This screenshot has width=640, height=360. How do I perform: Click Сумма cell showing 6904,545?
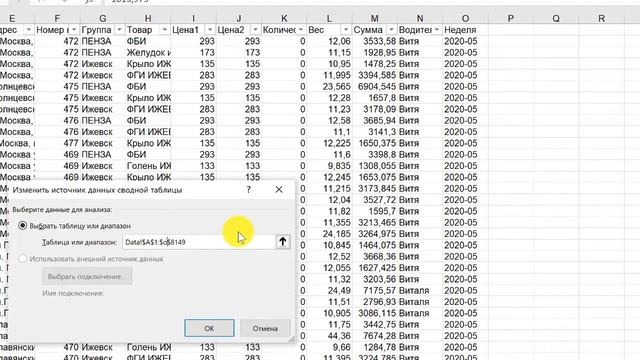(x=375, y=87)
